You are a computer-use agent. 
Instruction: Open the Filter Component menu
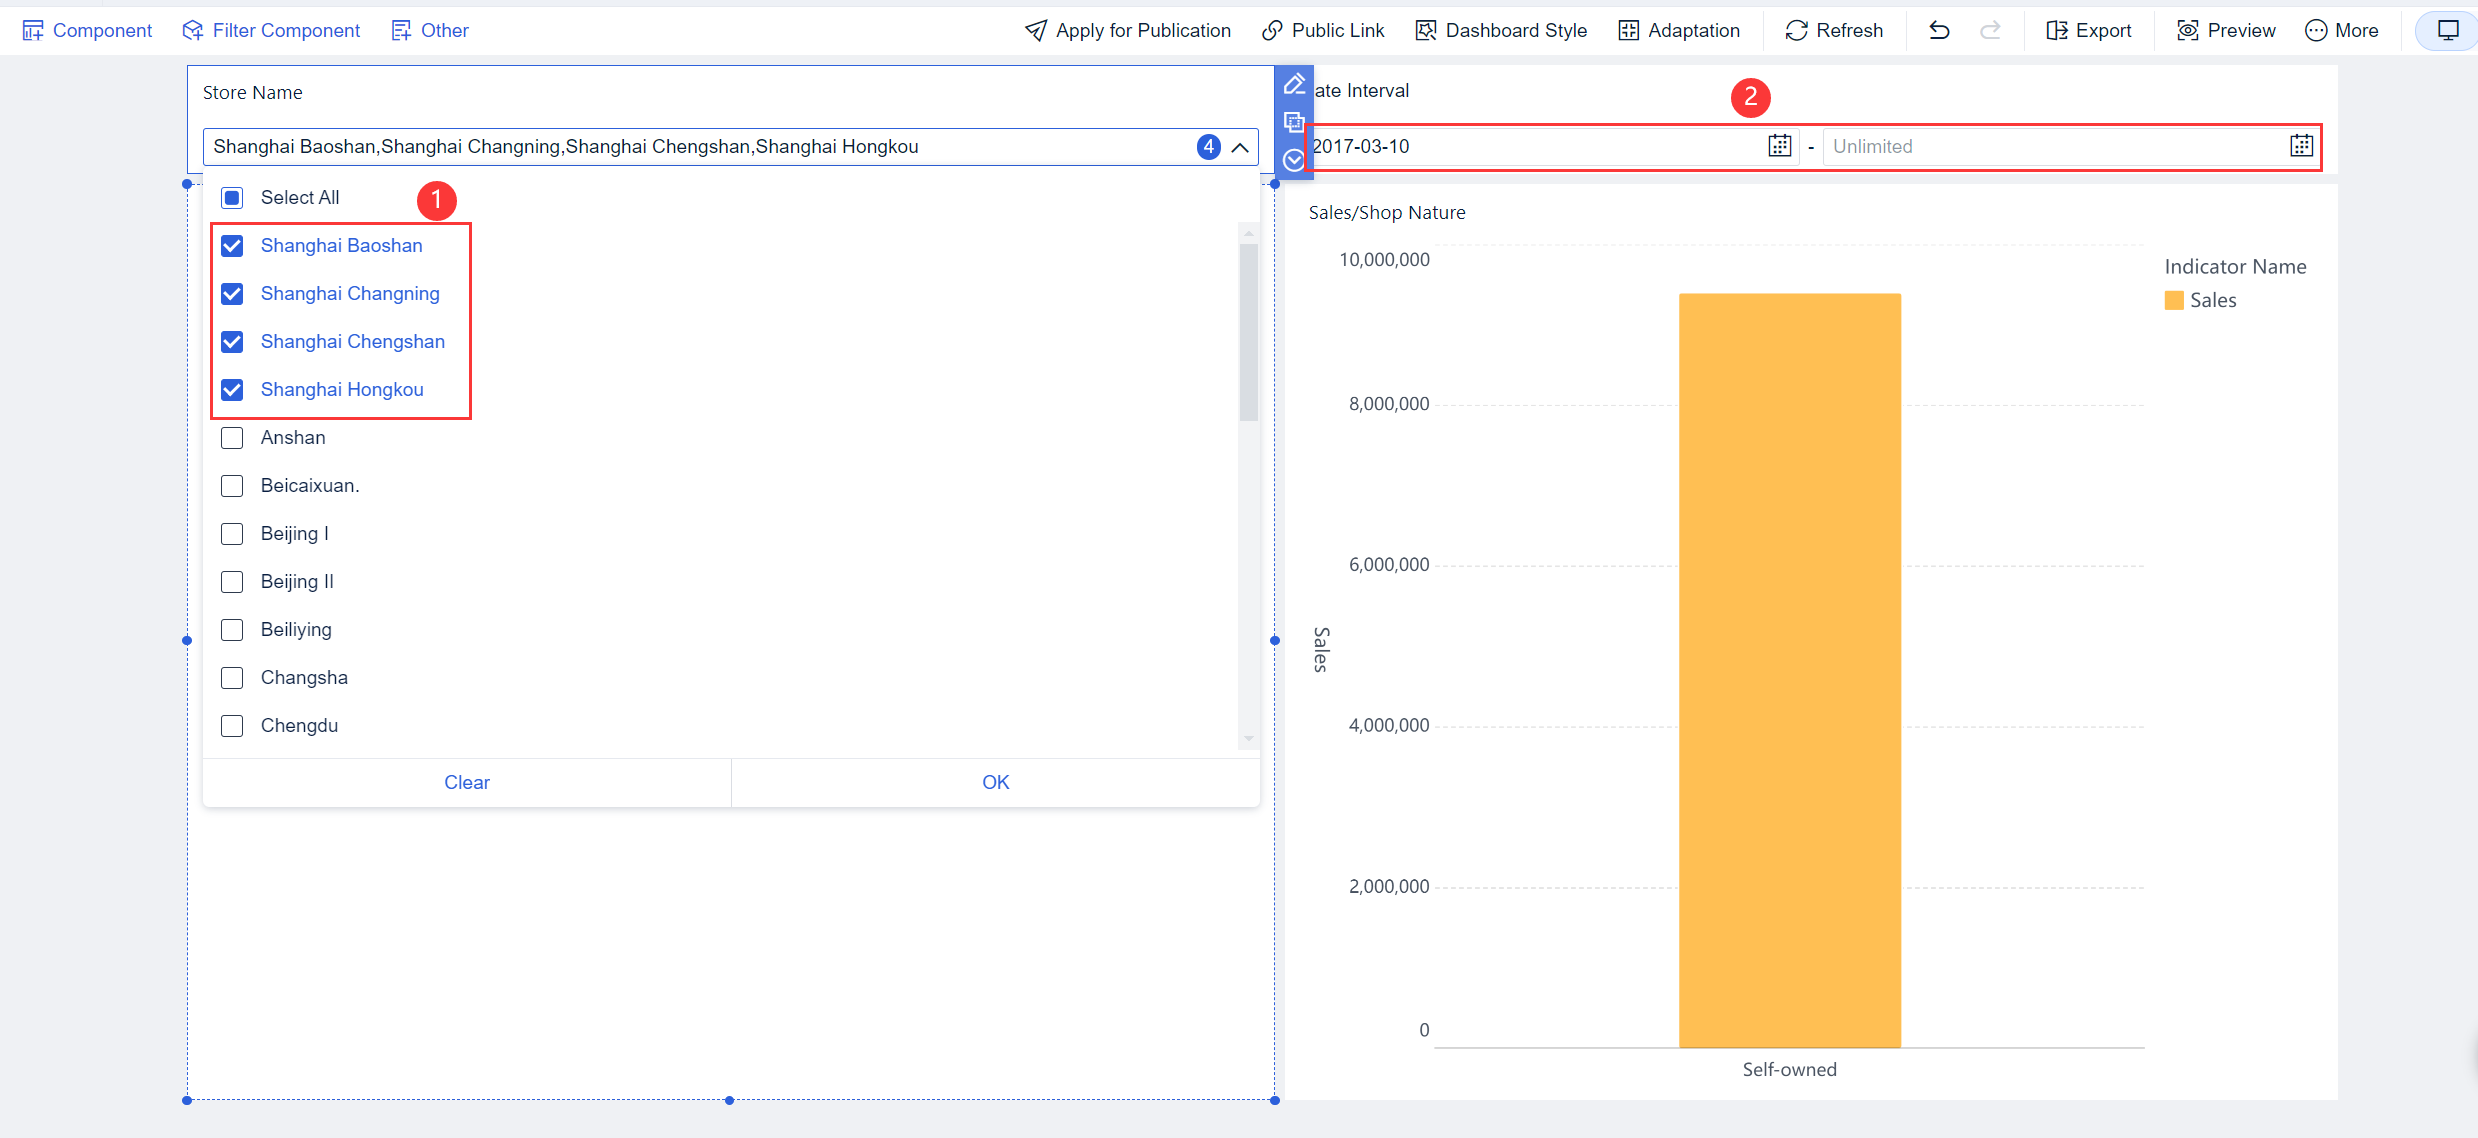tap(270, 30)
